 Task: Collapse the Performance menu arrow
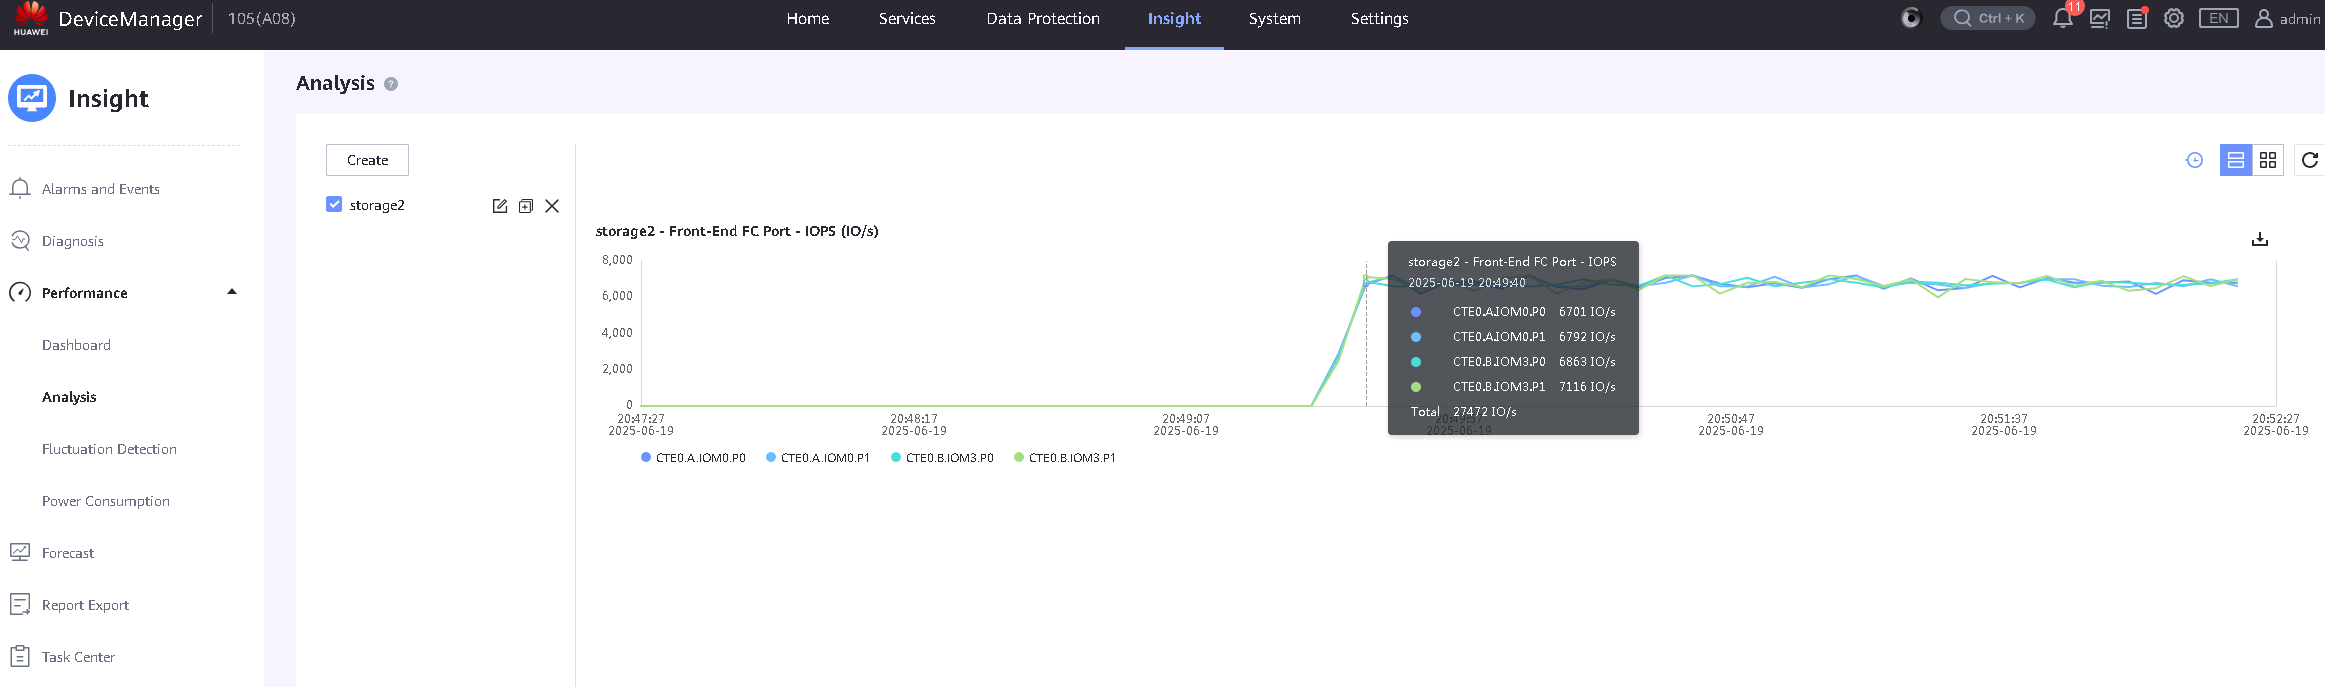tap(232, 292)
